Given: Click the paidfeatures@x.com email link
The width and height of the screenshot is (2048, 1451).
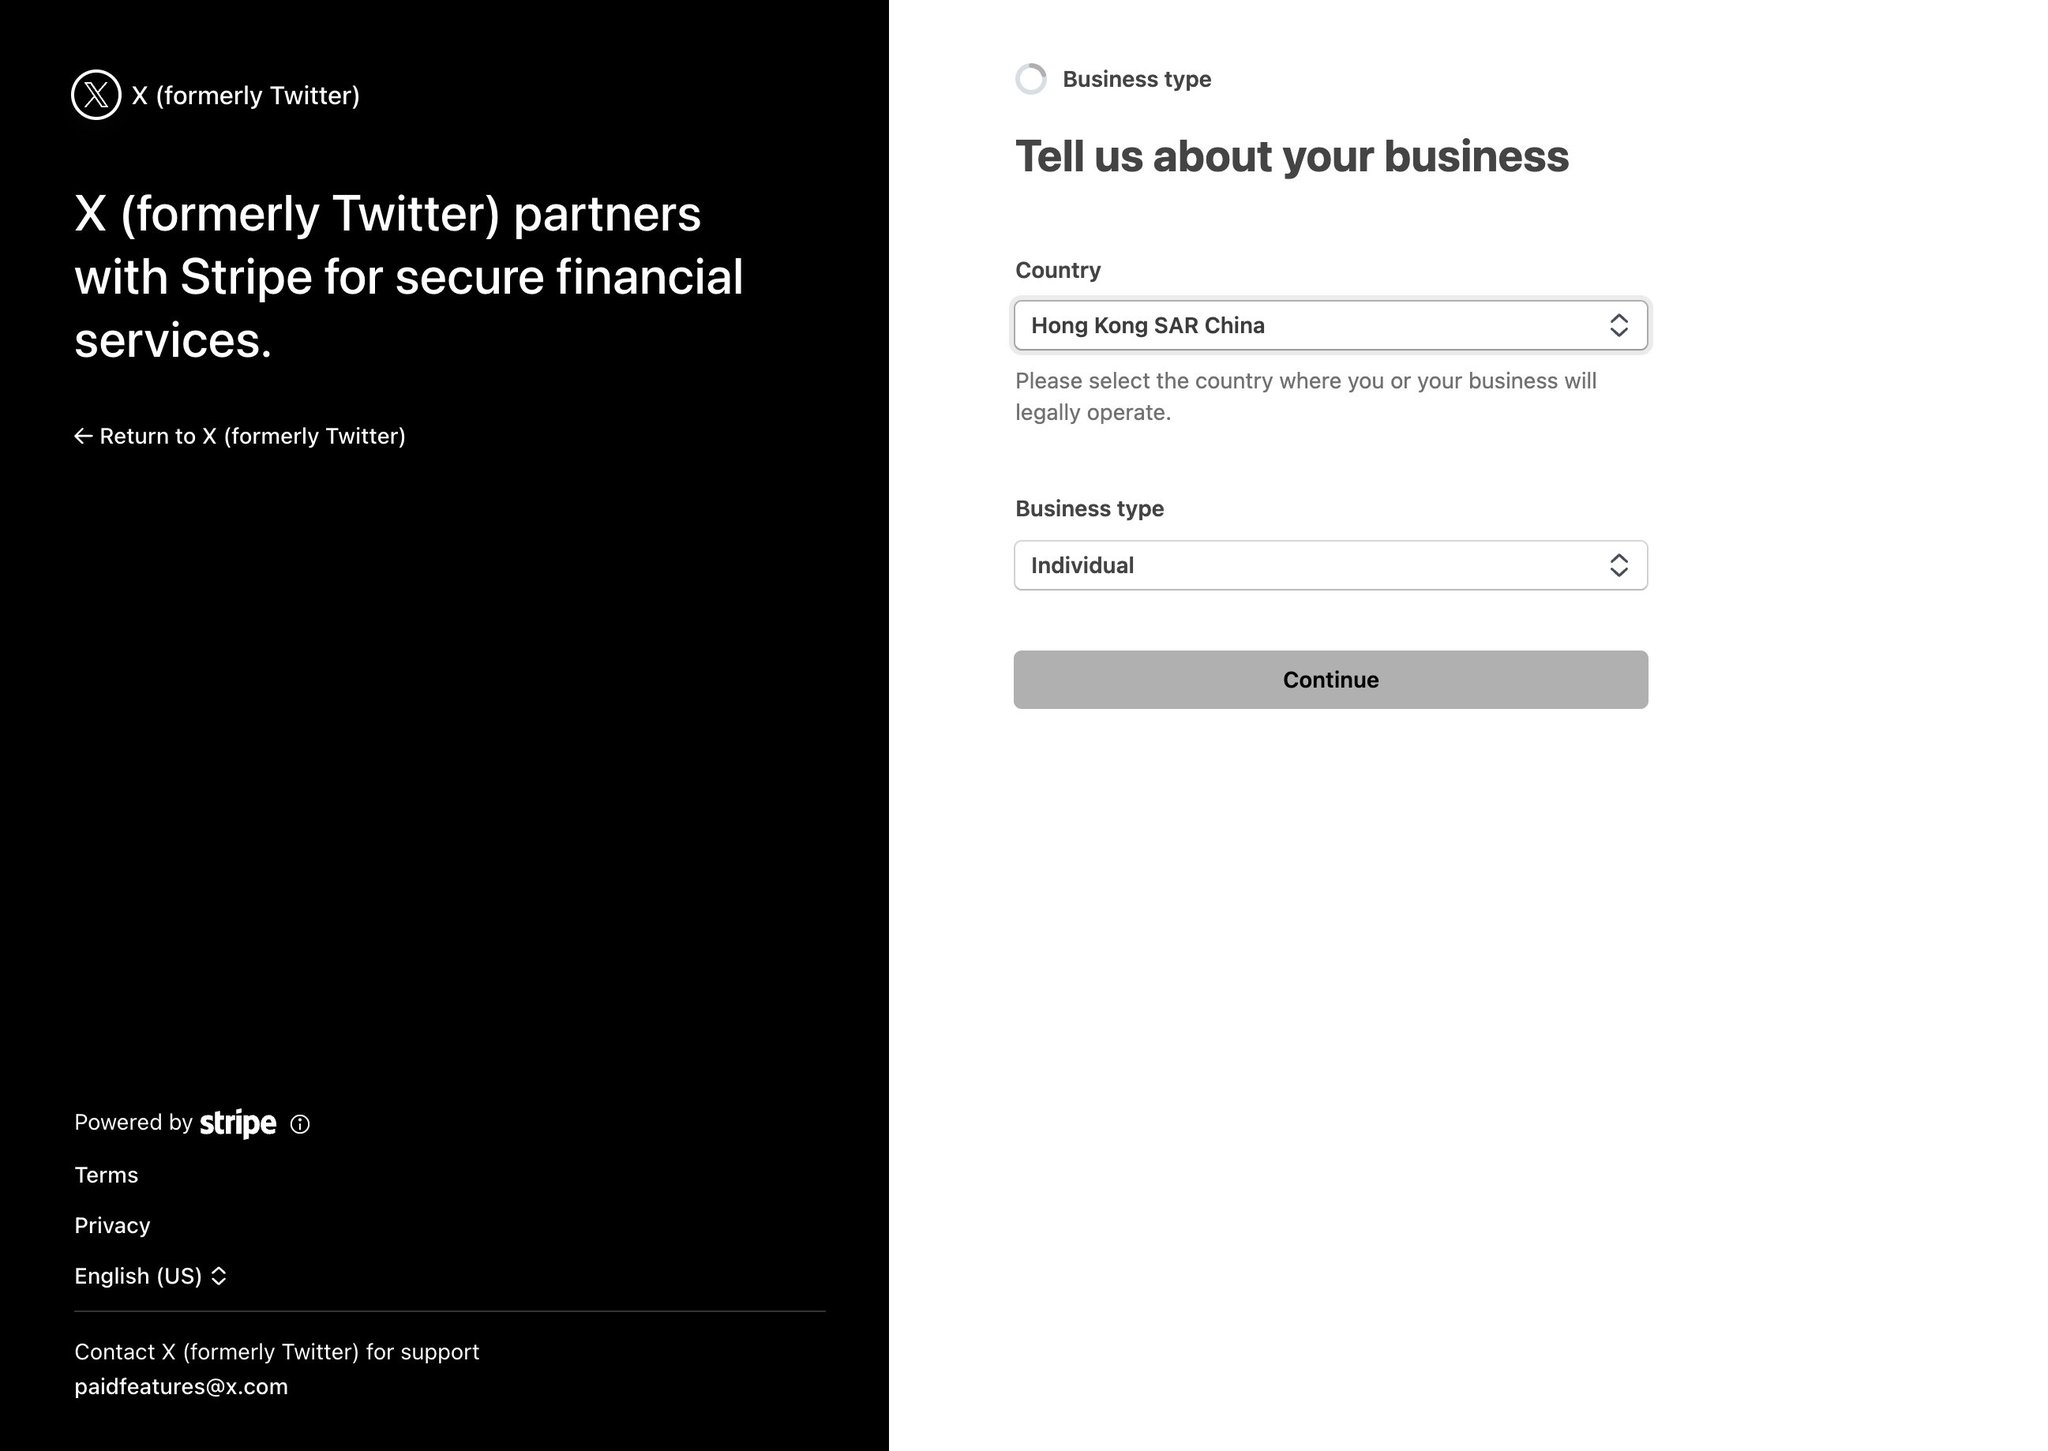Looking at the screenshot, I should 181,1387.
